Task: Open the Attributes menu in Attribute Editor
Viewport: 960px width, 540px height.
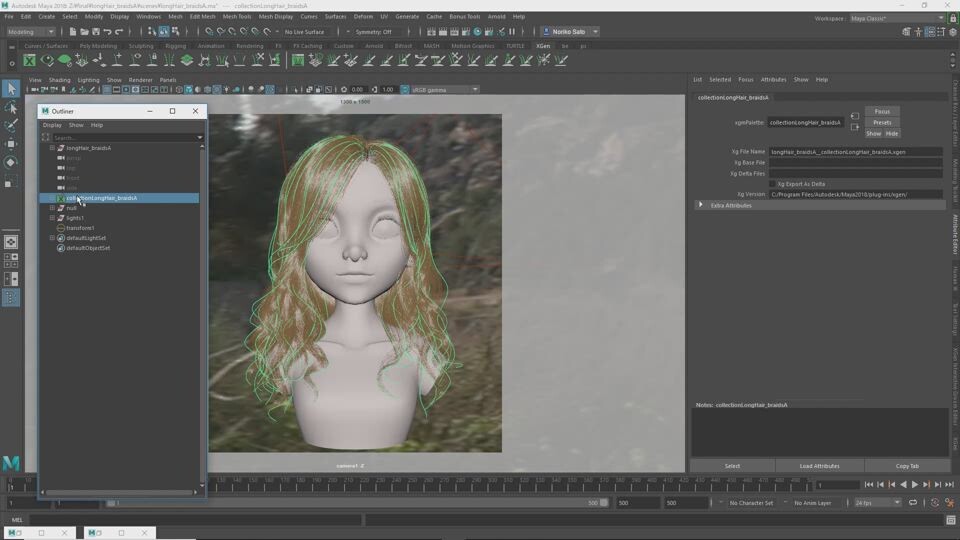Action: click(x=773, y=80)
